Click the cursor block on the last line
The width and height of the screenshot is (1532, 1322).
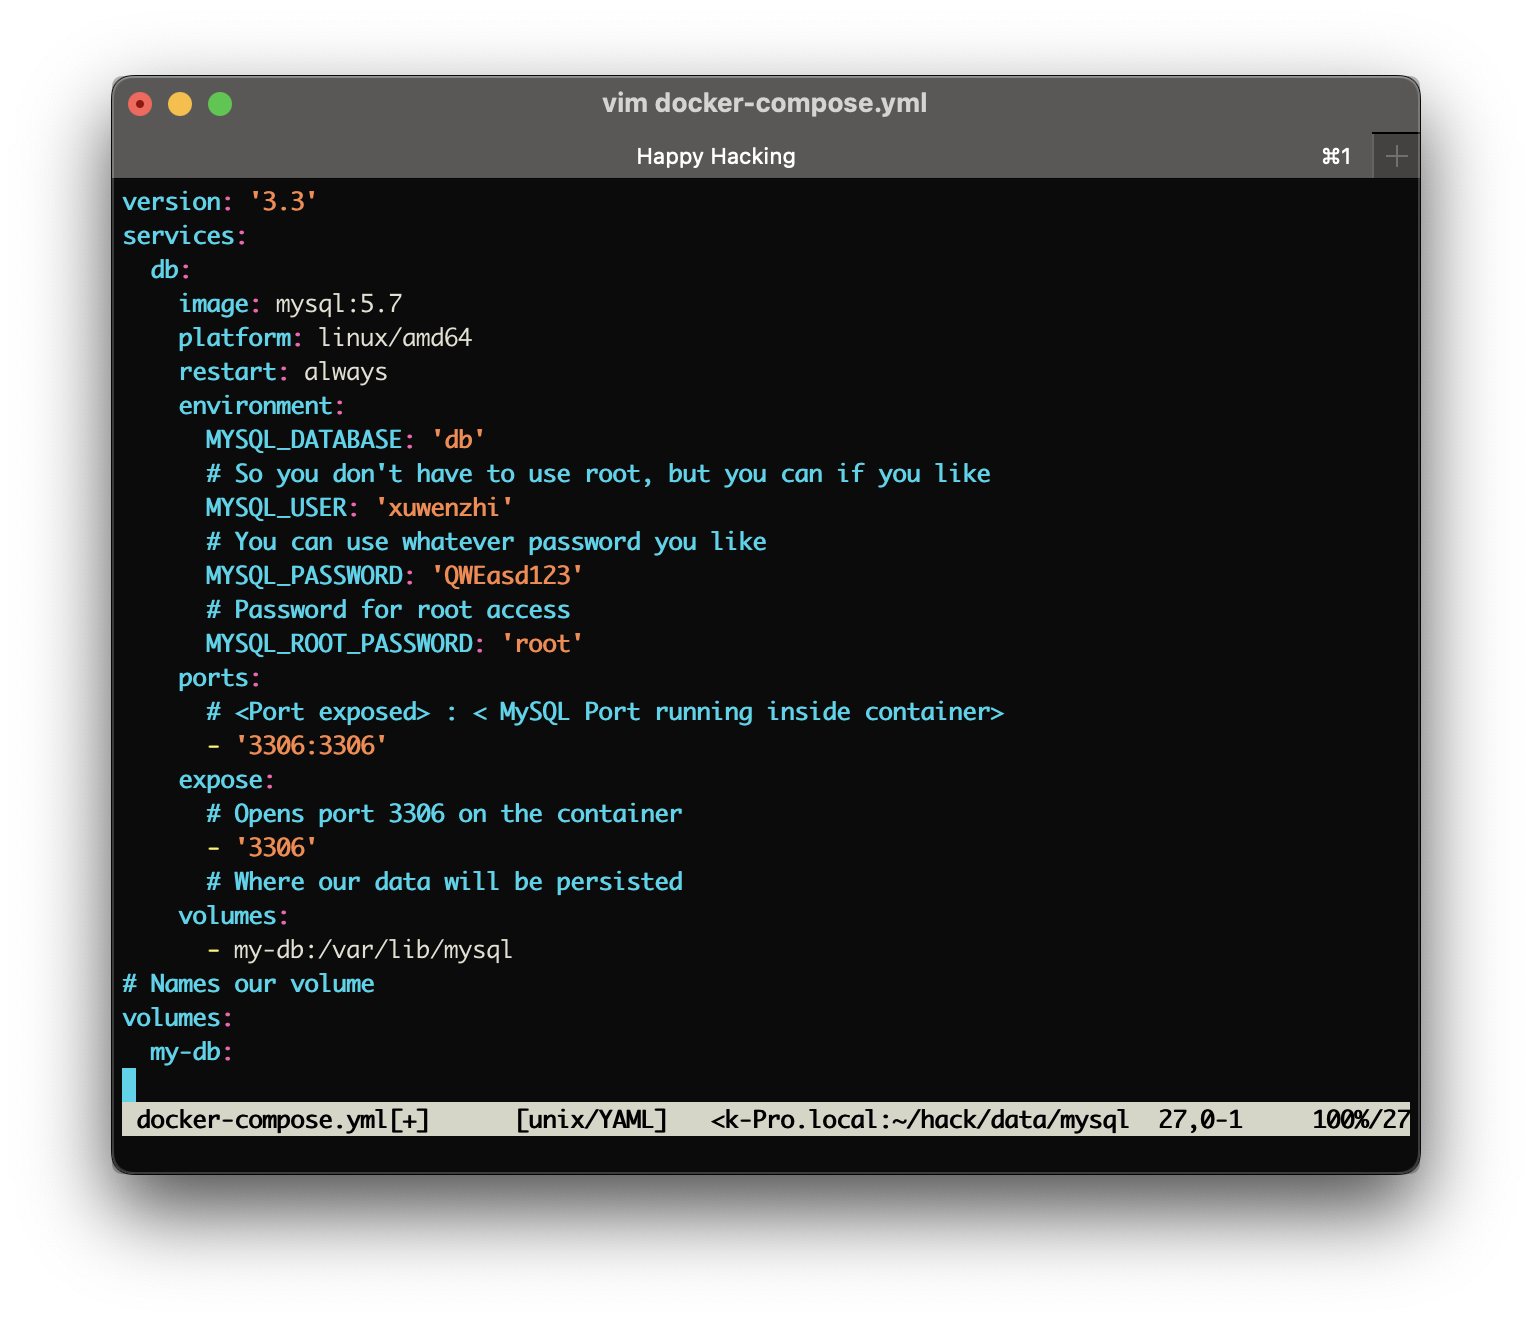[x=129, y=1085]
